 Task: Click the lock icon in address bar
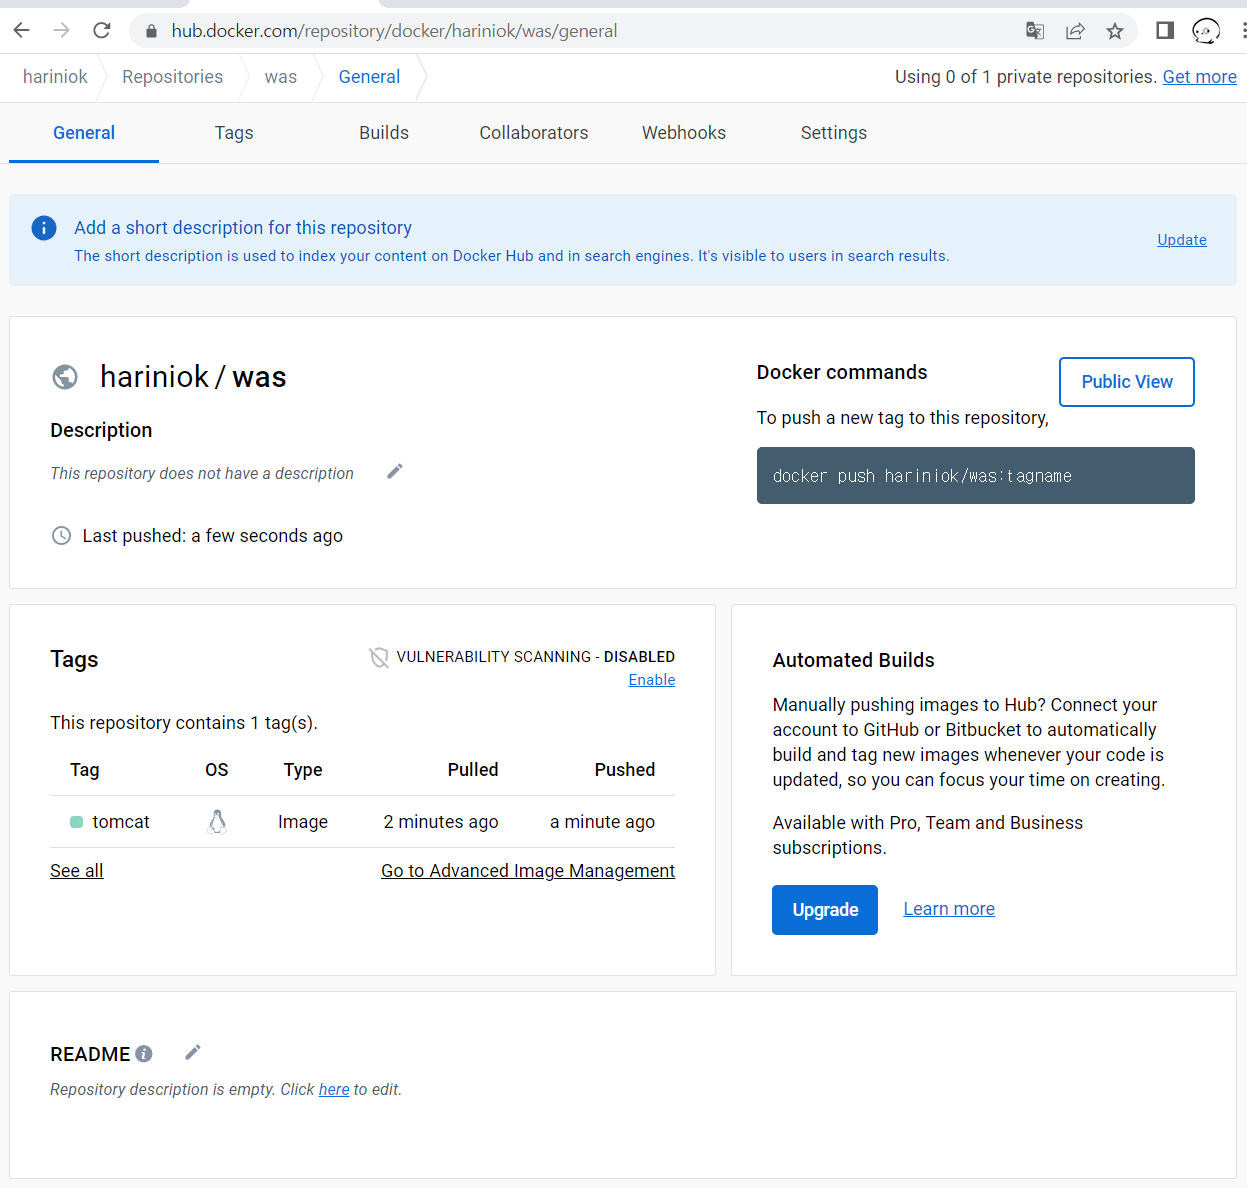tap(151, 31)
